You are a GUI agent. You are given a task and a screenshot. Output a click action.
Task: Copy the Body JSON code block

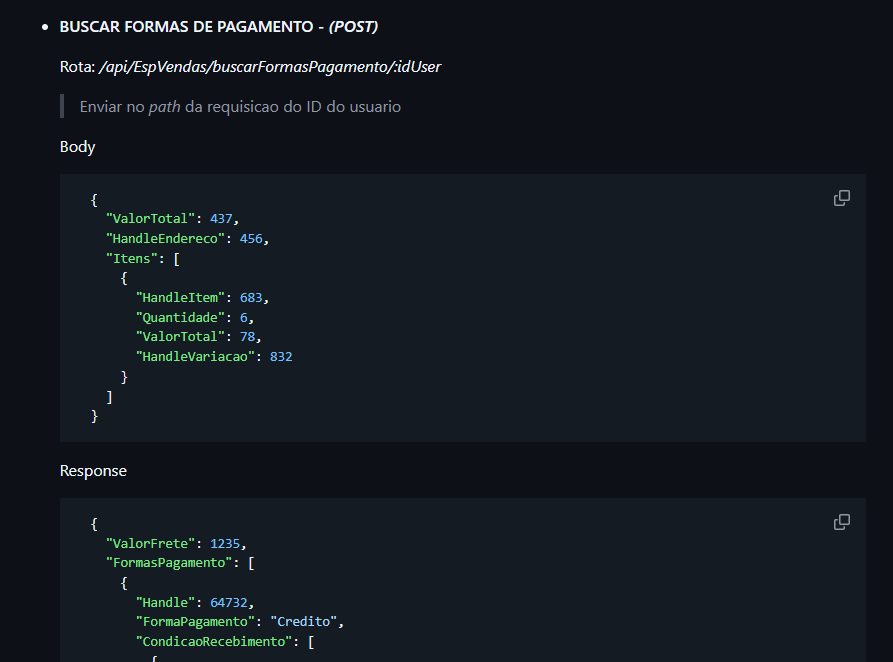pyautogui.click(x=842, y=198)
